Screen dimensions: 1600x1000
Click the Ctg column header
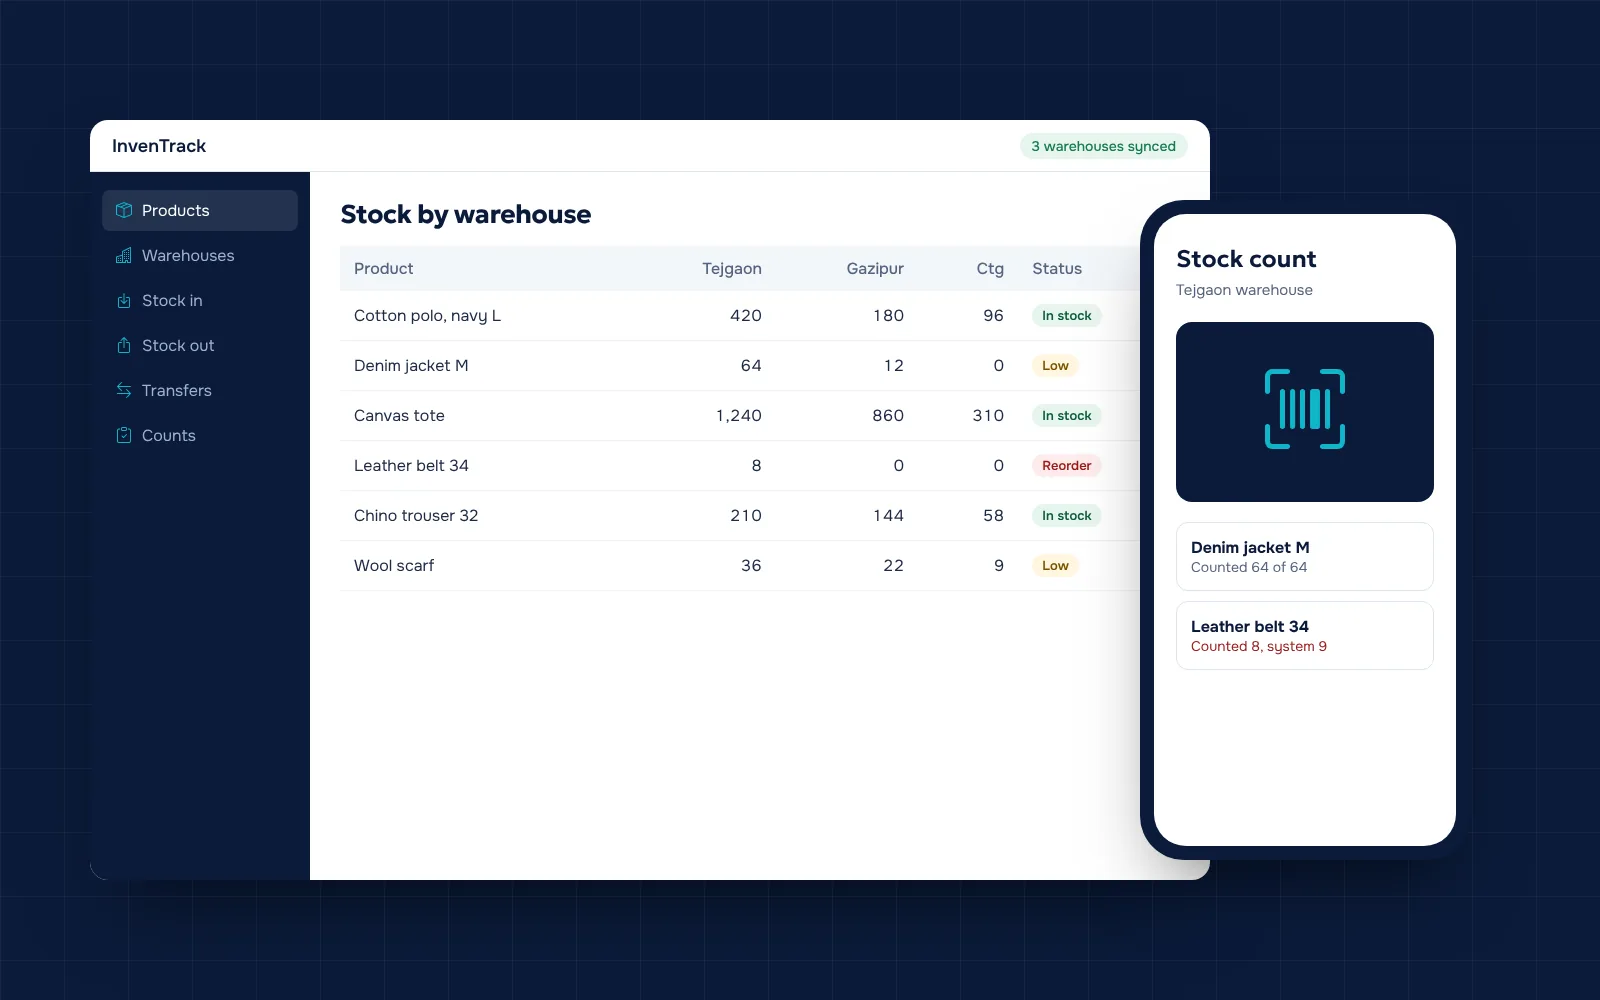coord(990,268)
